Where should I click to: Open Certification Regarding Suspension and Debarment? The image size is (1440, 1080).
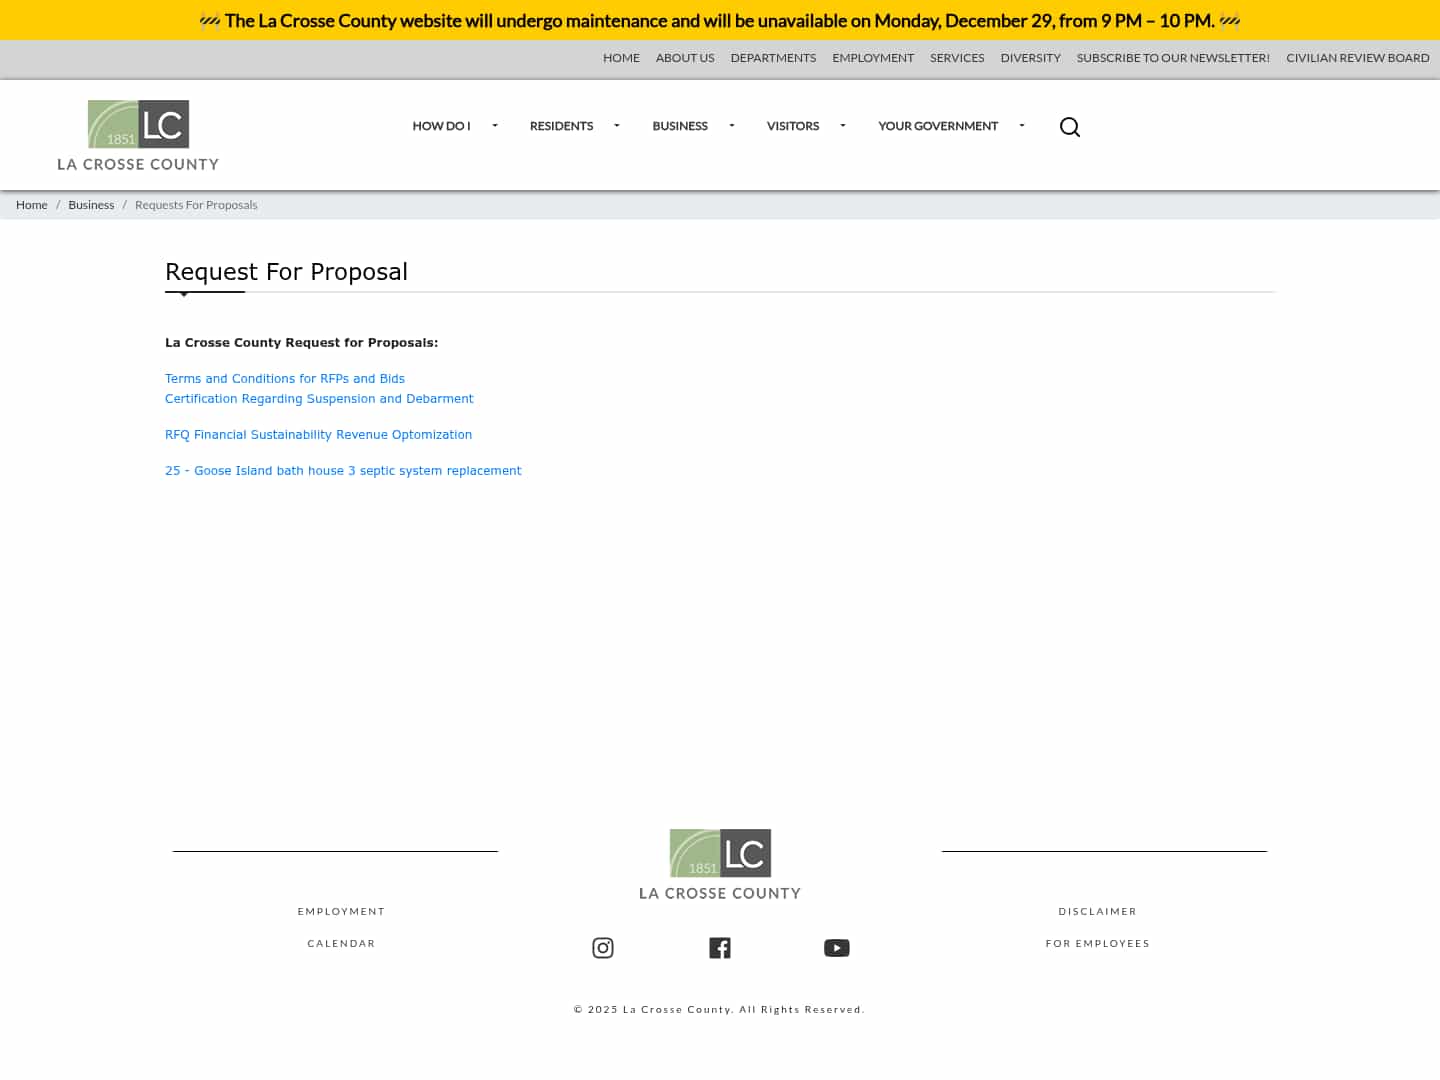(x=319, y=398)
